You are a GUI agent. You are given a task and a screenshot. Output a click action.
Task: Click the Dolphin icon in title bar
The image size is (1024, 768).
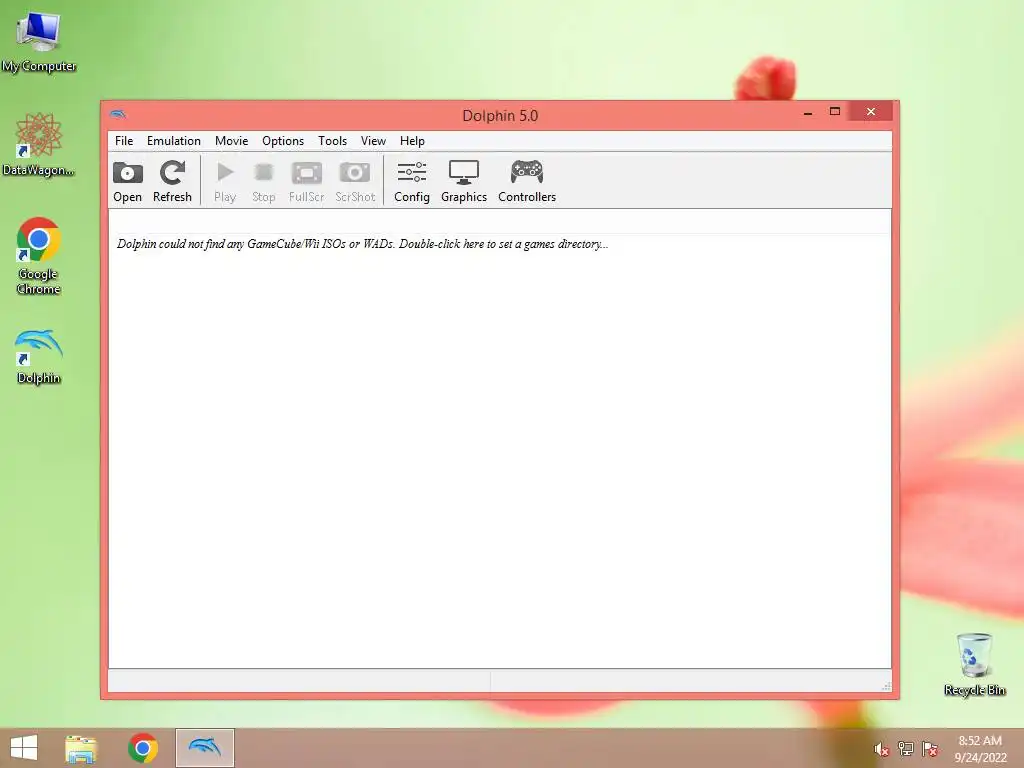point(118,114)
